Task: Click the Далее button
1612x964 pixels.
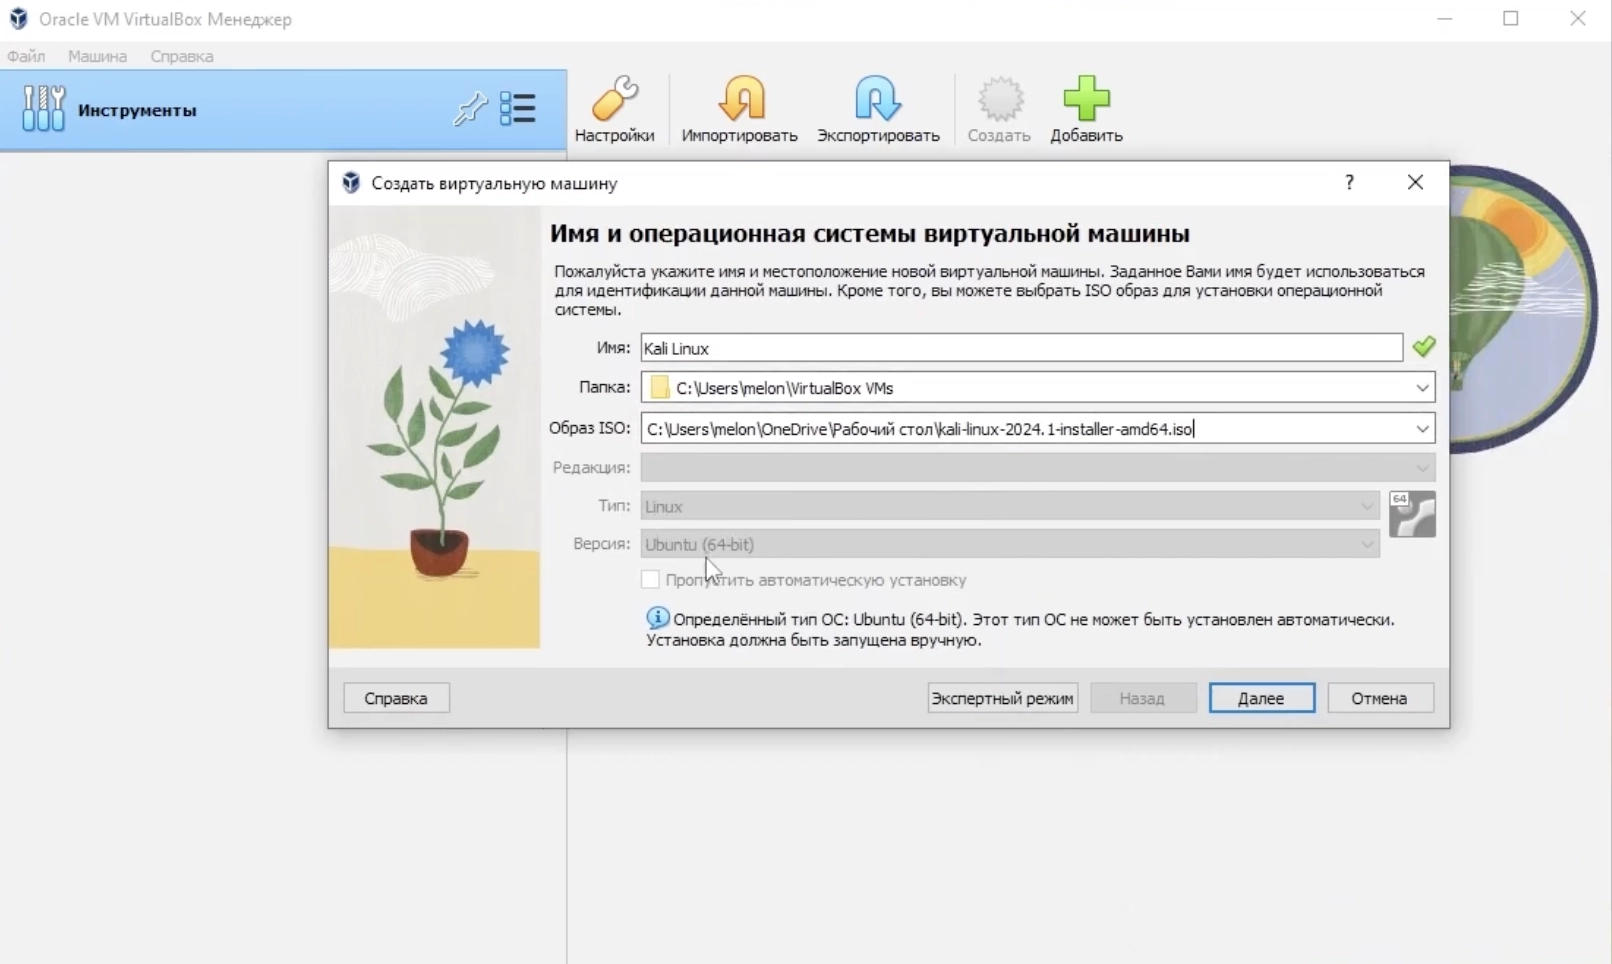Action: tap(1261, 697)
